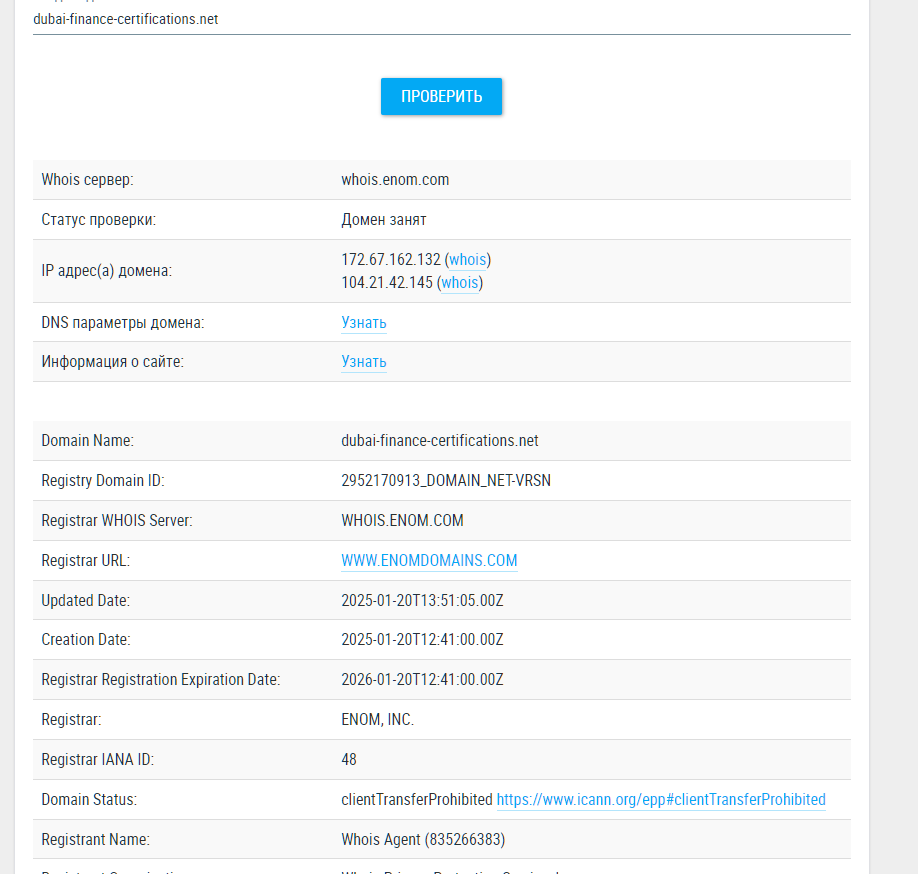Click the Domain Name: label
Screen dimensions: 918x874
(87, 441)
